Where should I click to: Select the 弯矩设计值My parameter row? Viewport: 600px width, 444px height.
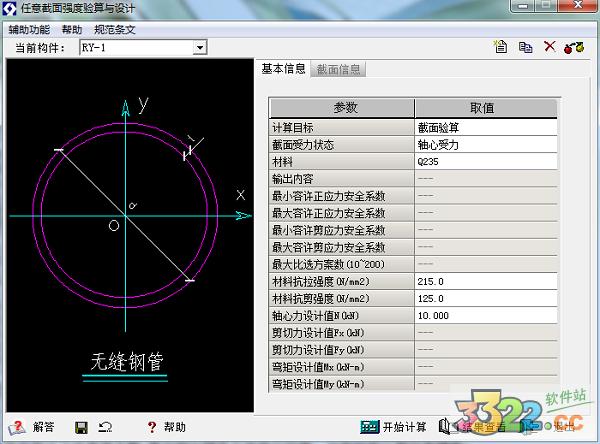(342, 384)
